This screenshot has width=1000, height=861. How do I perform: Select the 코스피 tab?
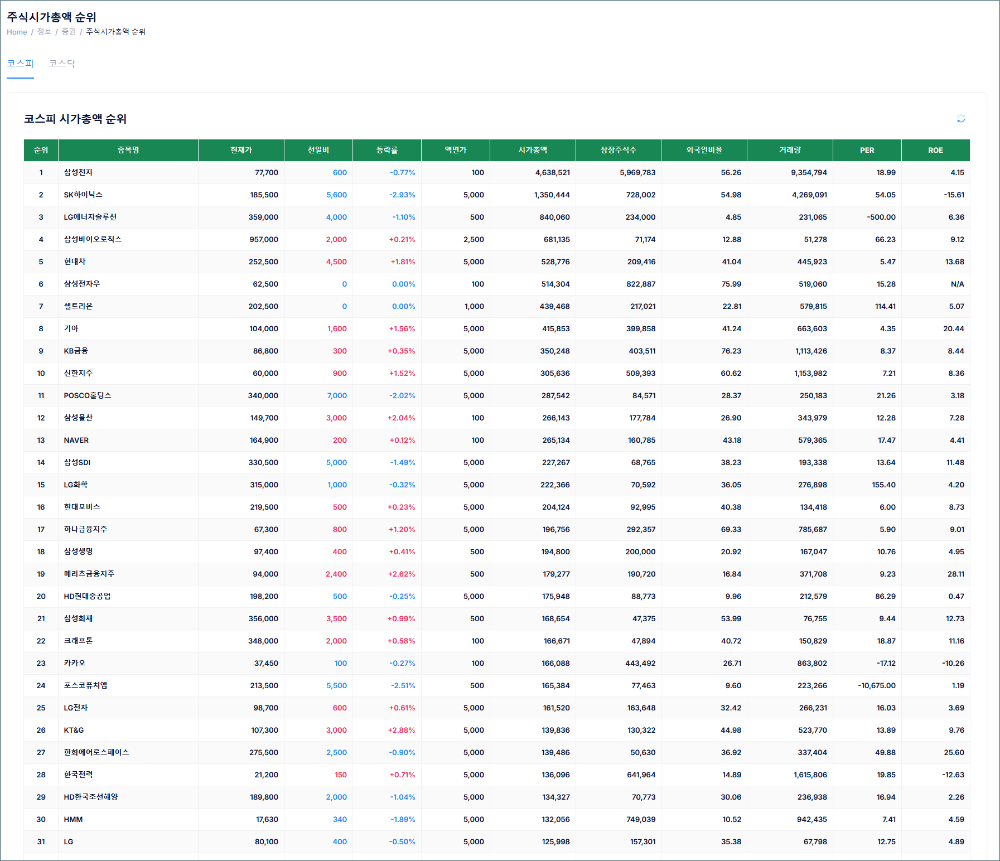[x=20, y=64]
